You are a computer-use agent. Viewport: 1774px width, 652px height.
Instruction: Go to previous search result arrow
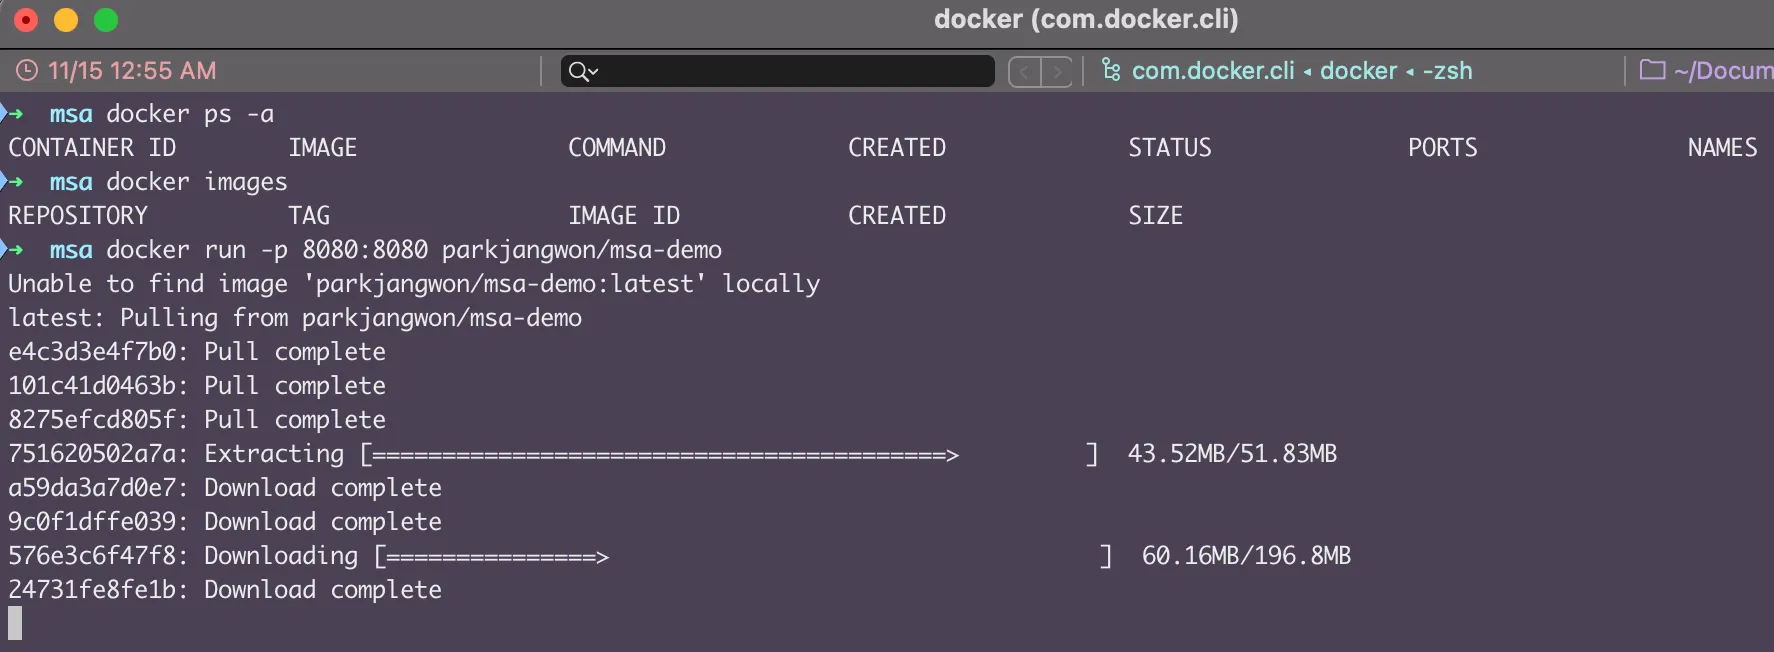coord(1025,72)
